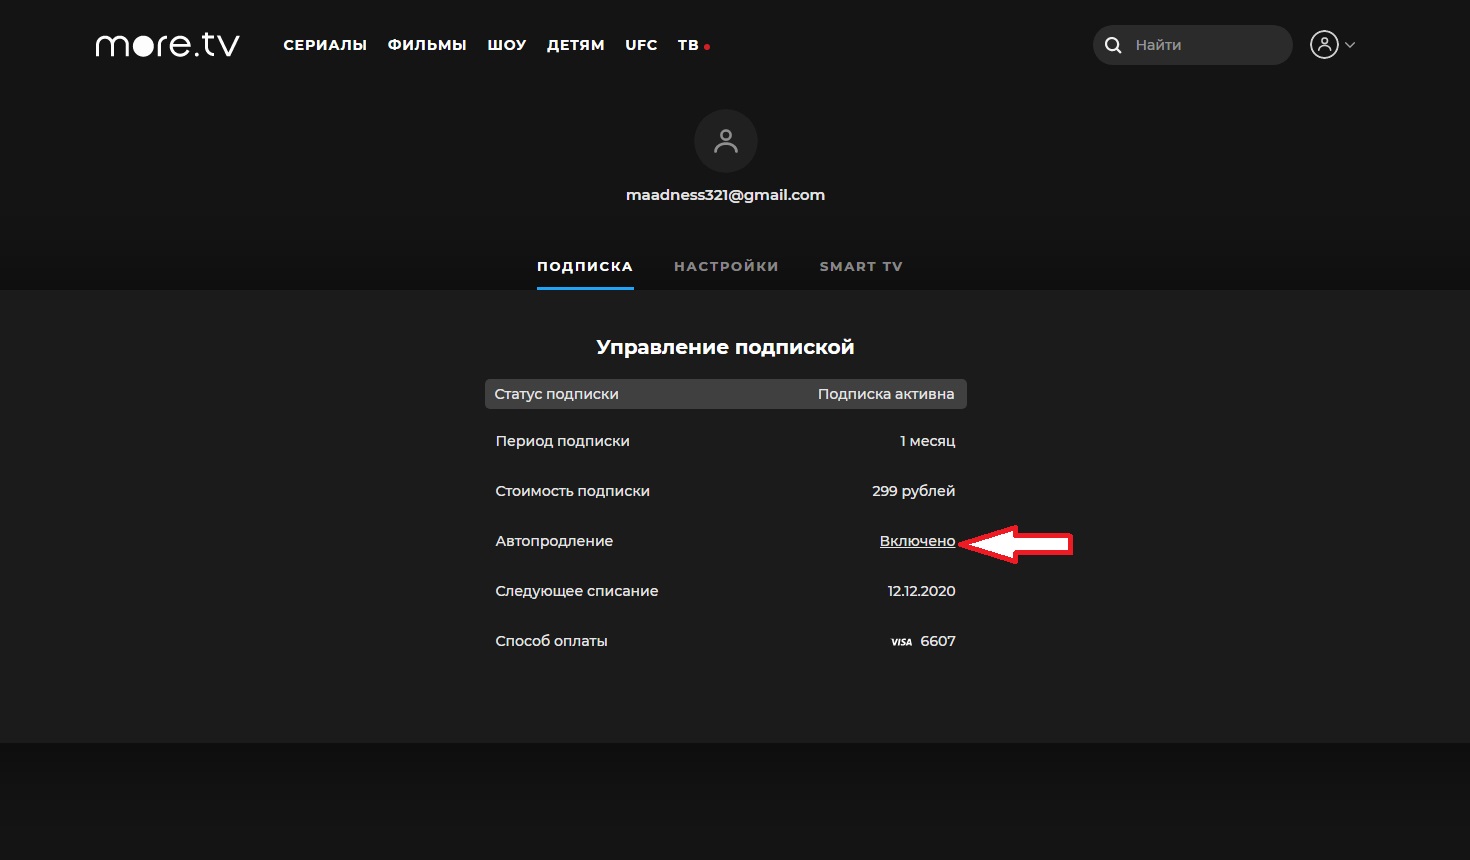Click inside the Найти search input
This screenshot has height=860, width=1470.
tap(1190, 45)
